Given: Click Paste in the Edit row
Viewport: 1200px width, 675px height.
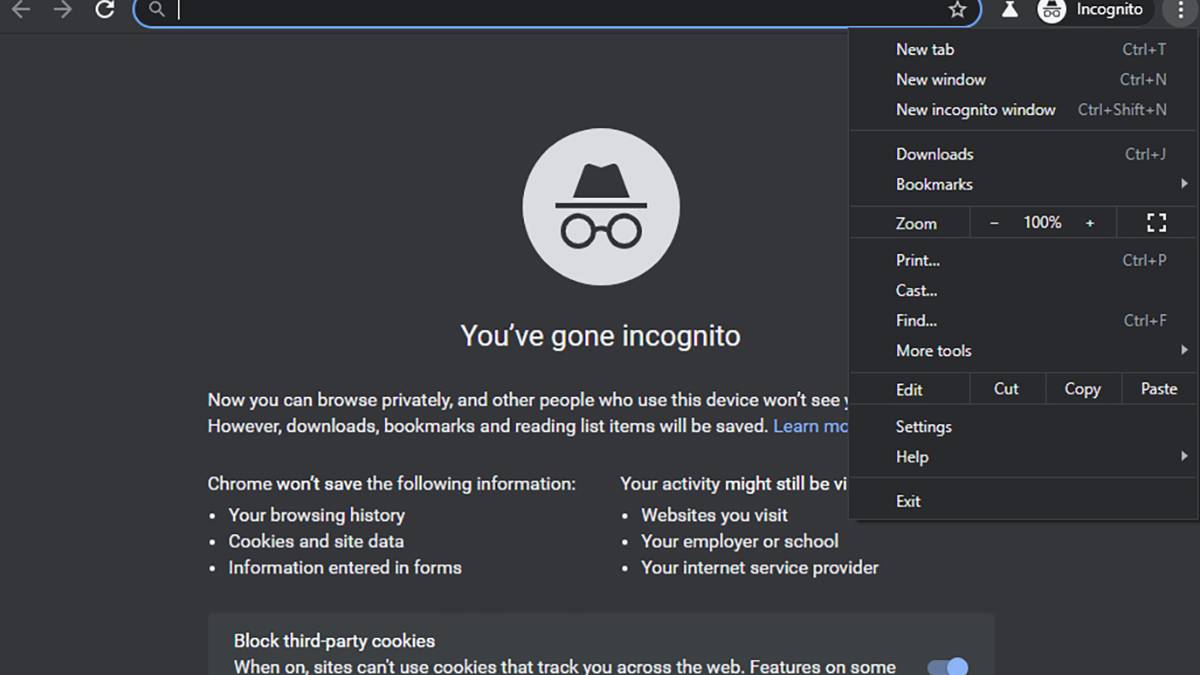Looking at the screenshot, I should coord(1159,389).
